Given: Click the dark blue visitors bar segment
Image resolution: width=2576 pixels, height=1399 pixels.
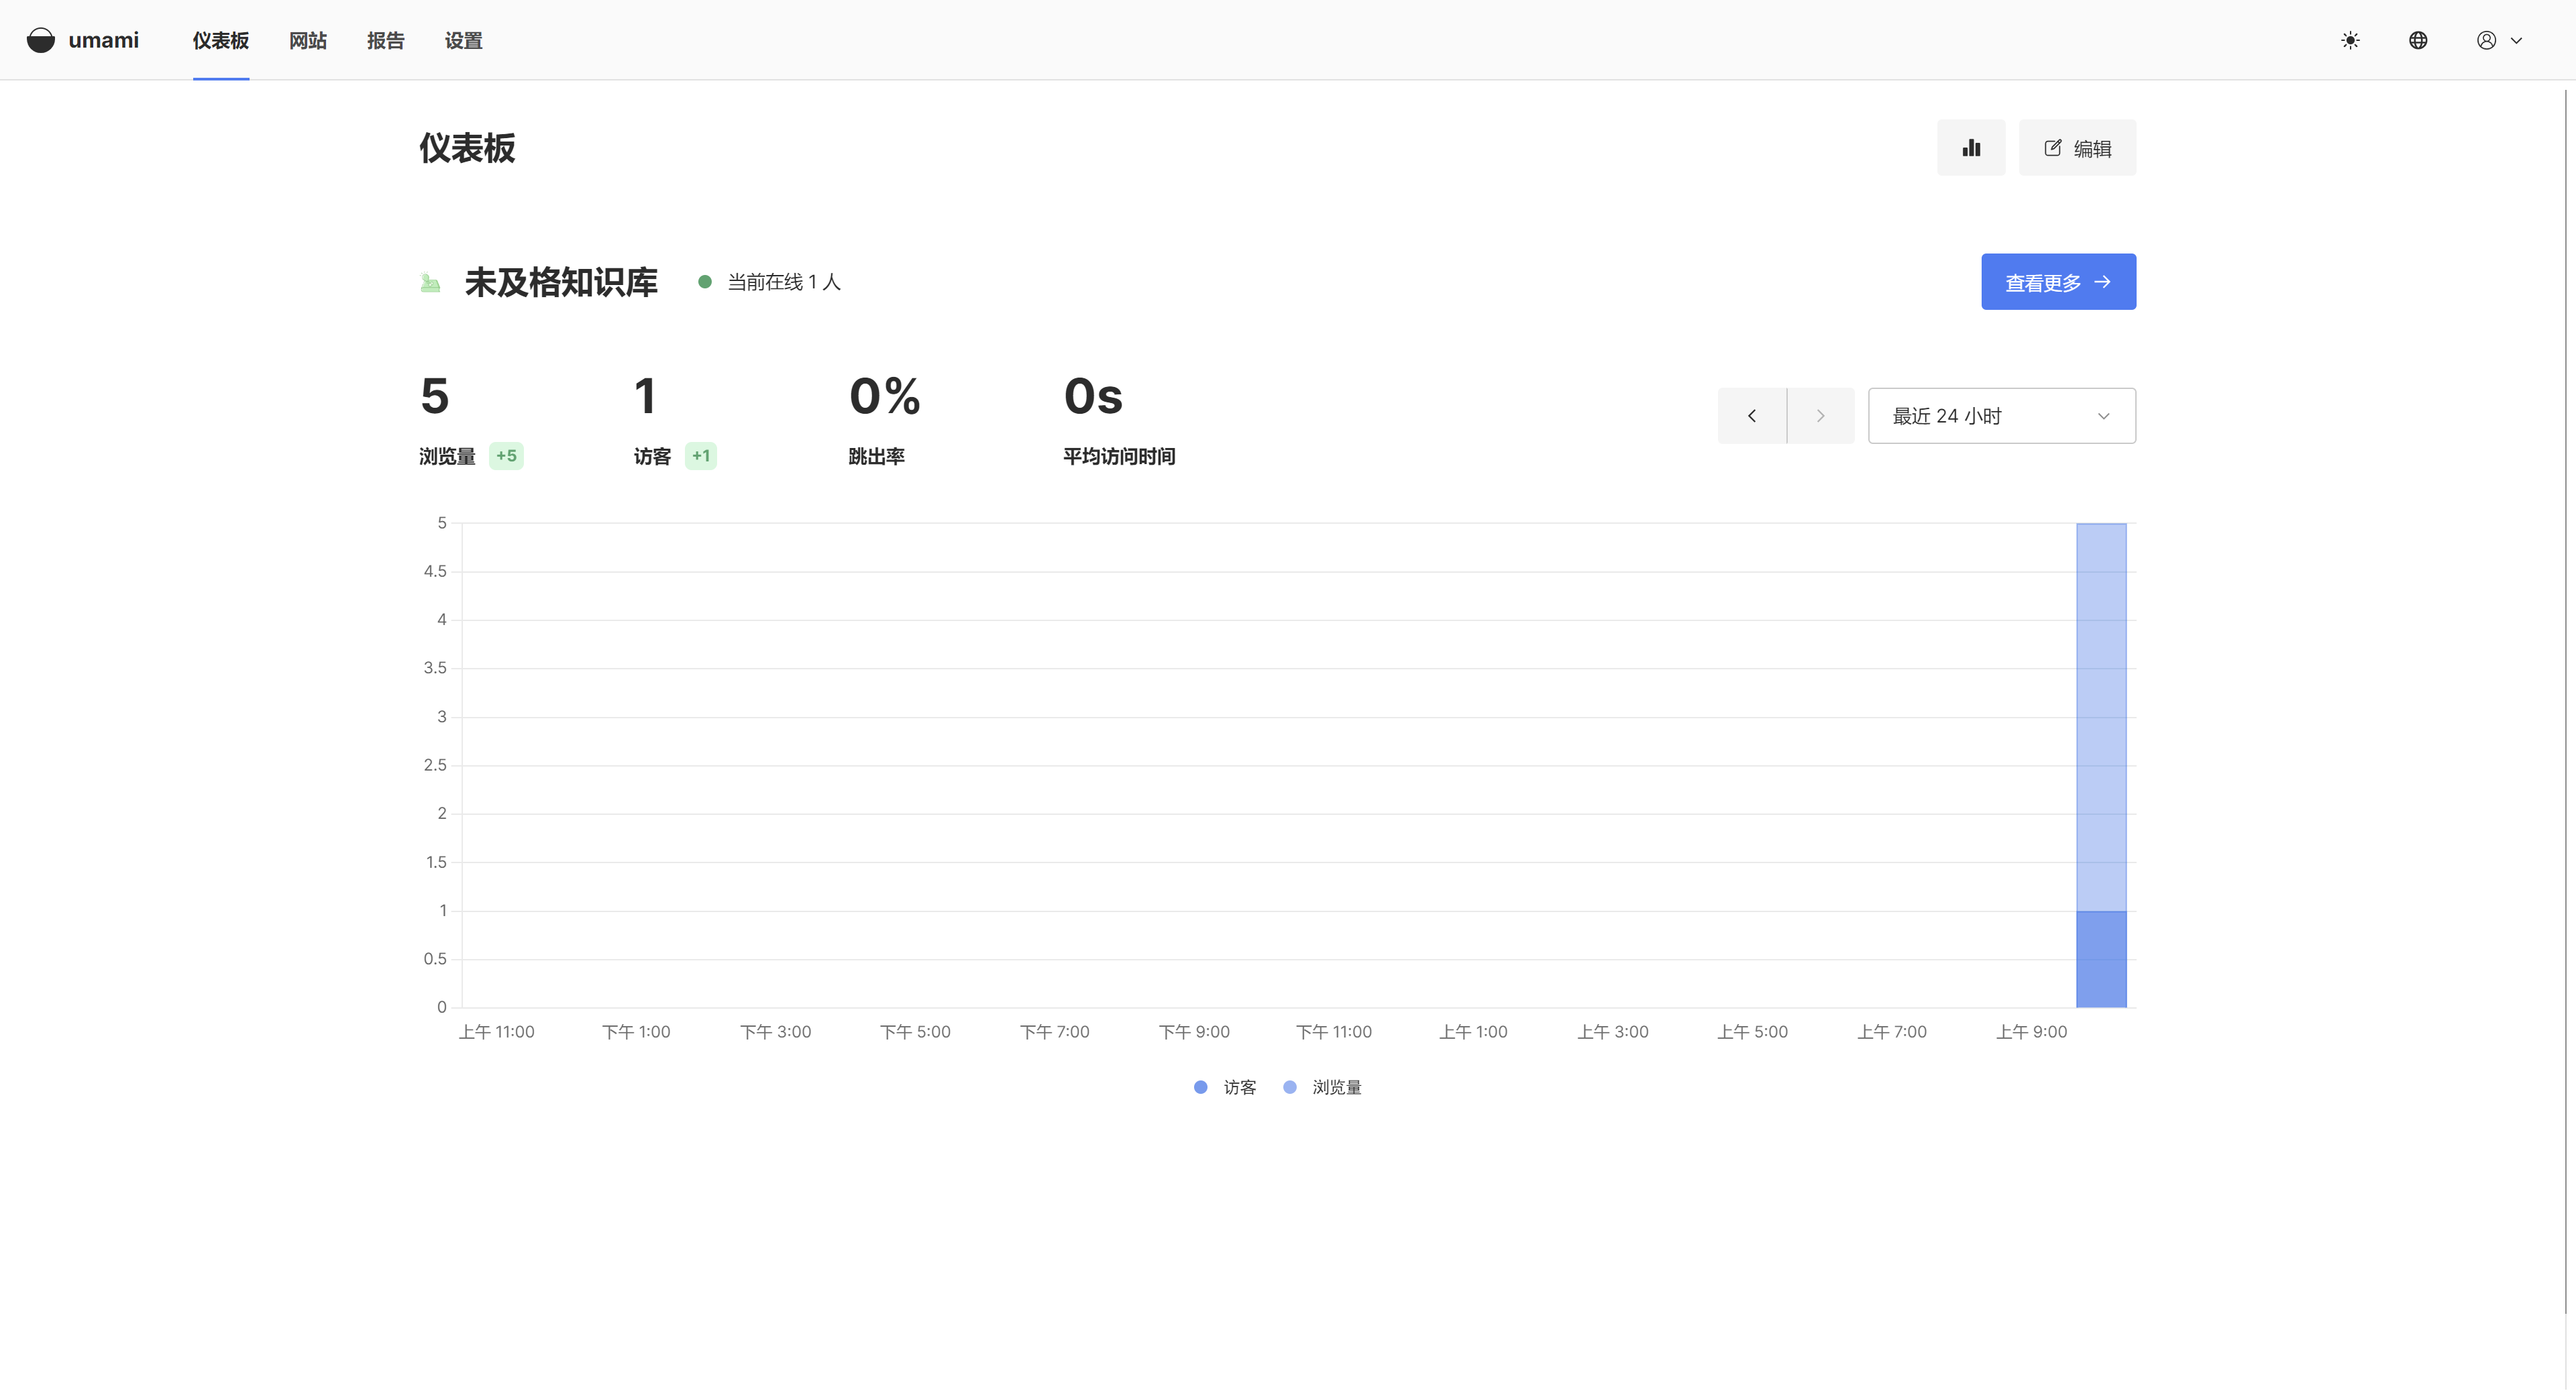Looking at the screenshot, I should [x=2101, y=959].
